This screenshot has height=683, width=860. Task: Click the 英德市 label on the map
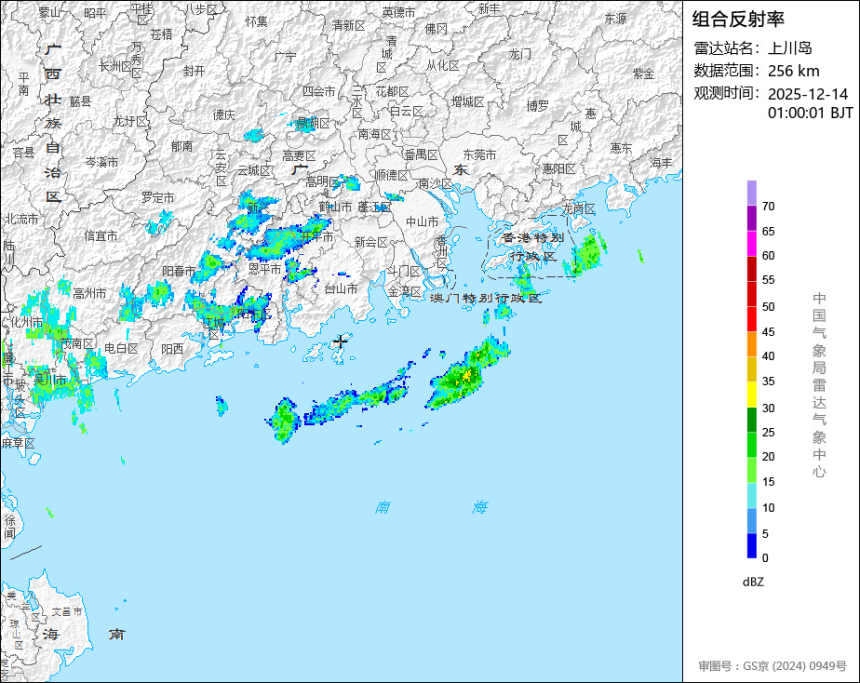click(x=399, y=12)
